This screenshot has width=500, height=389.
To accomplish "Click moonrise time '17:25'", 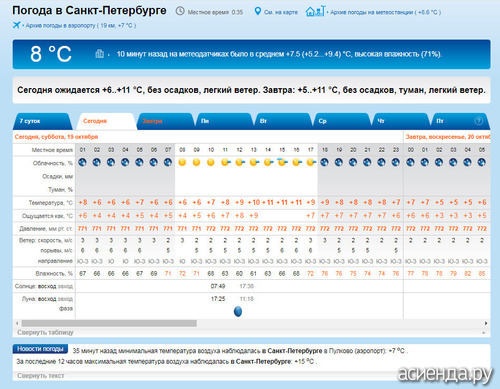I will tap(218, 299).
